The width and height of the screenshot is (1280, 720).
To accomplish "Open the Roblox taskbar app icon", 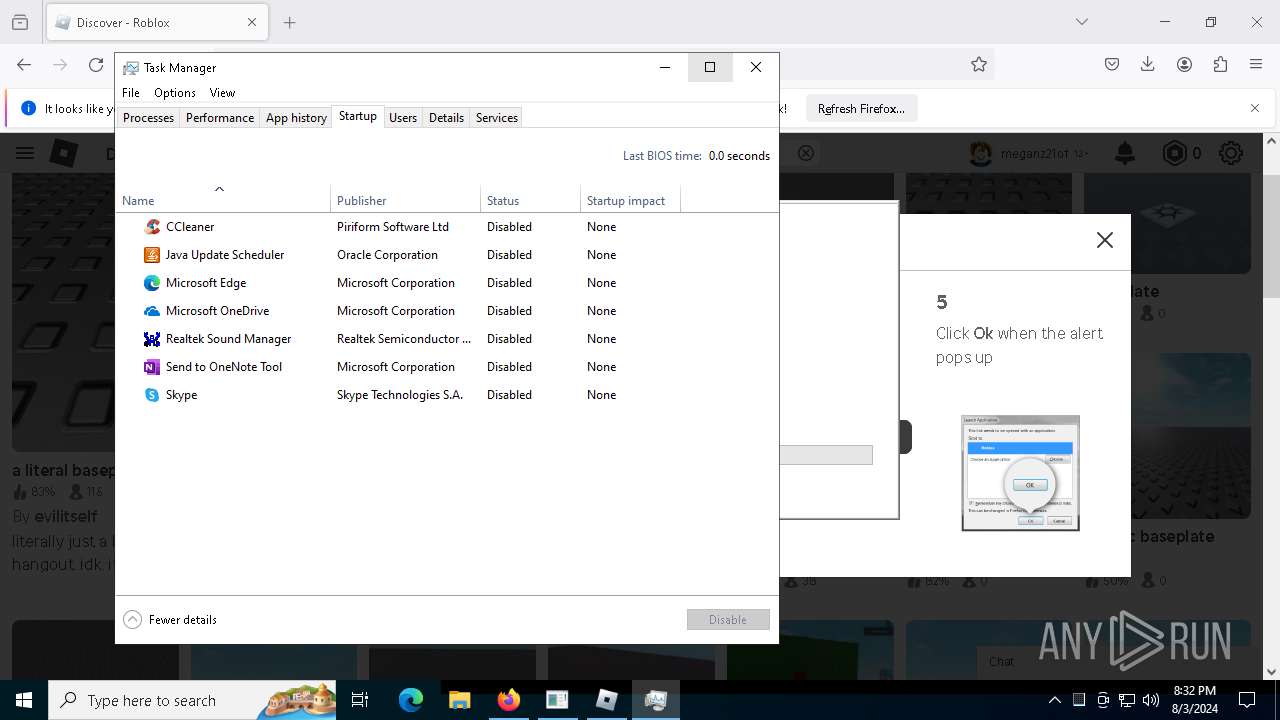I will tap(606, 700).
